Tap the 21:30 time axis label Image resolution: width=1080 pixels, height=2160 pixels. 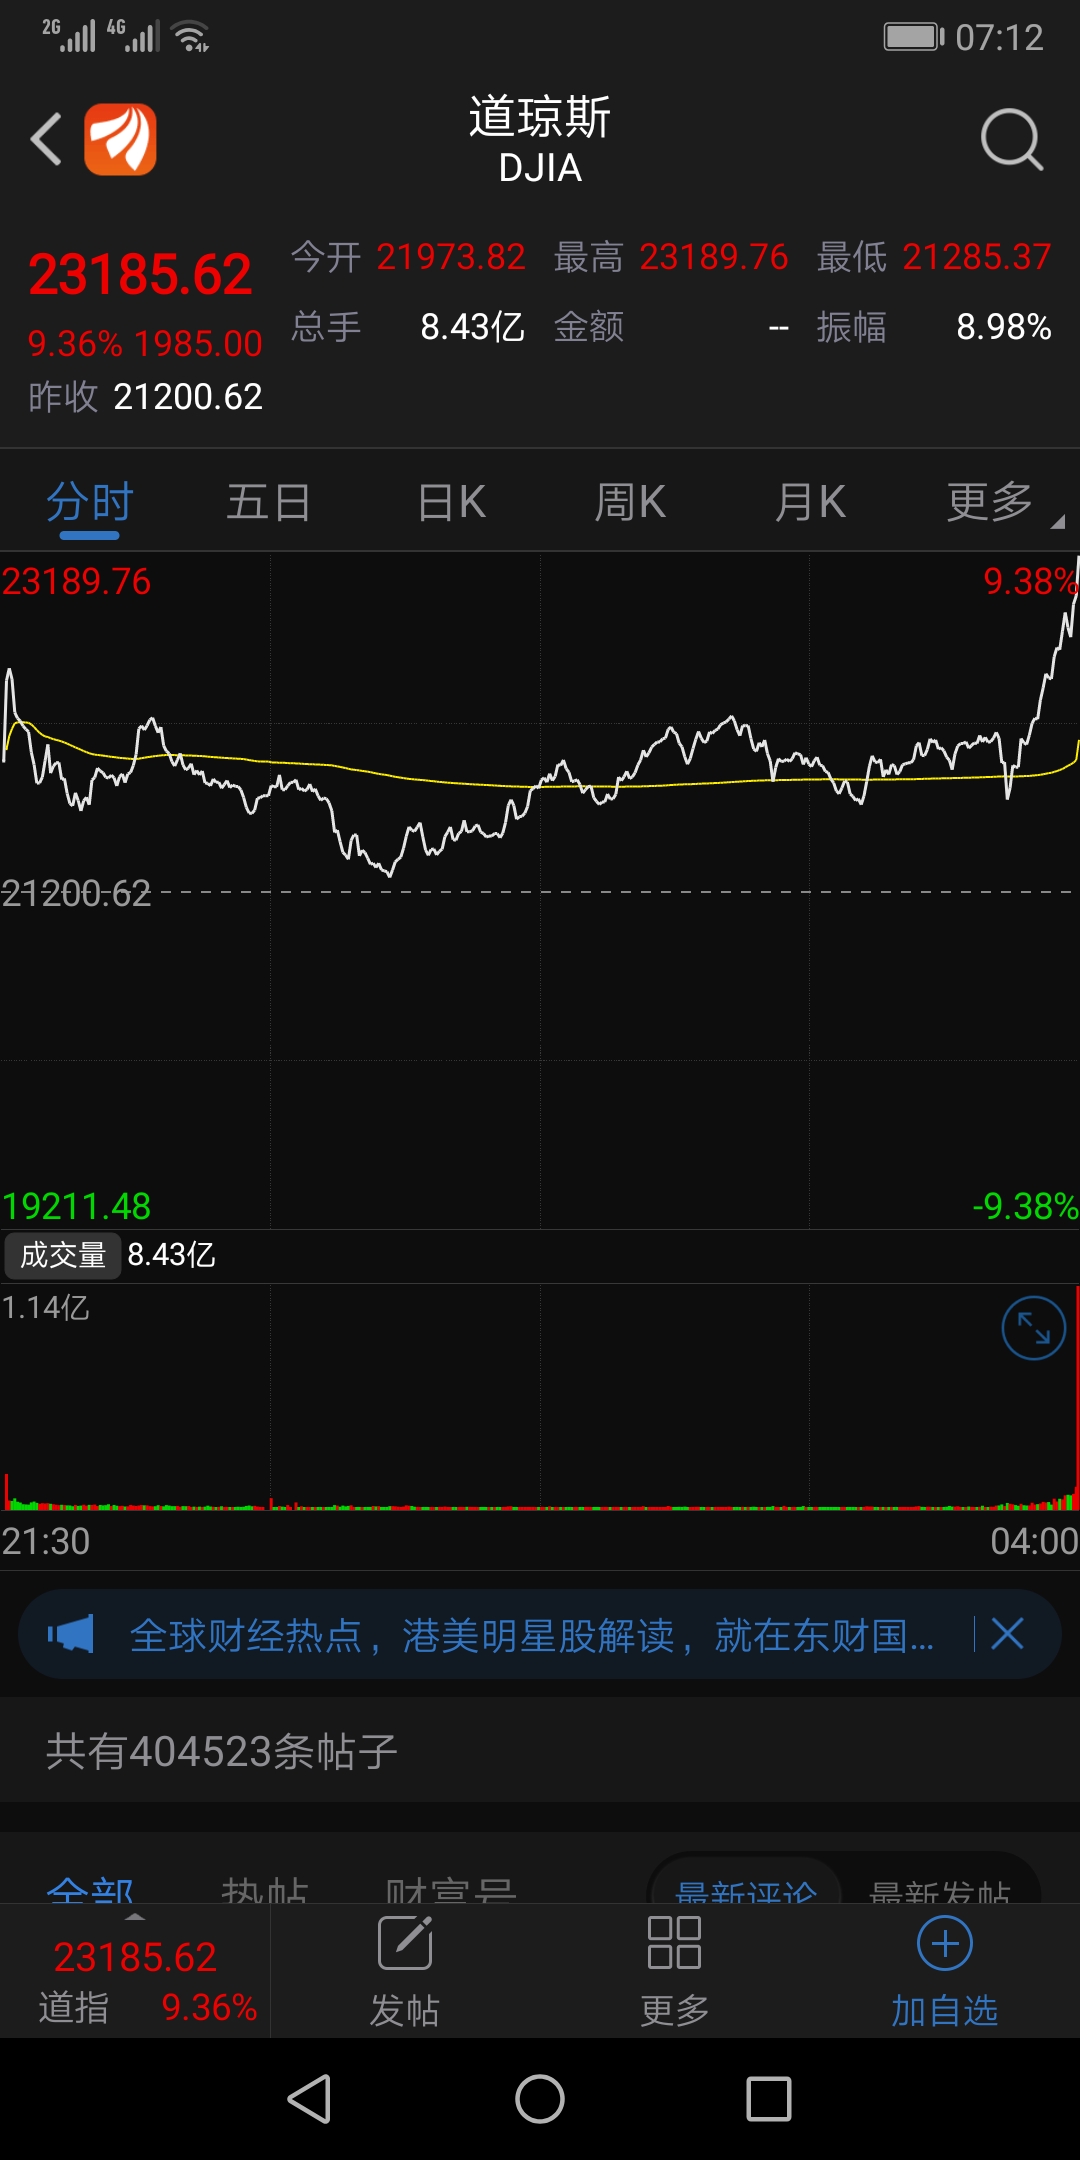pos(46,1541)
